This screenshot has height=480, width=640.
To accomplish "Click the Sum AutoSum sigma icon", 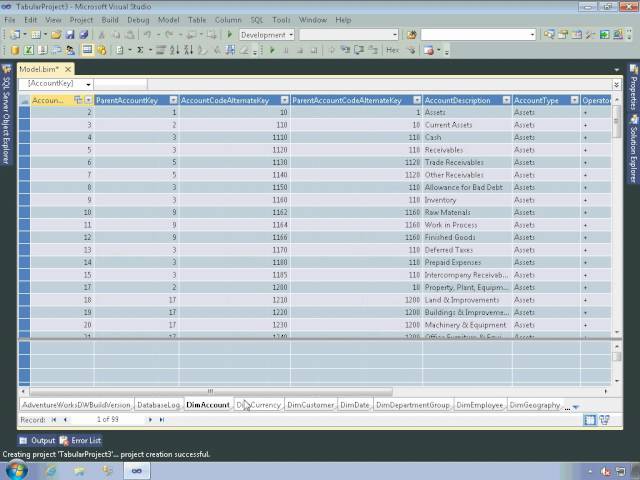I will (140, 50).
